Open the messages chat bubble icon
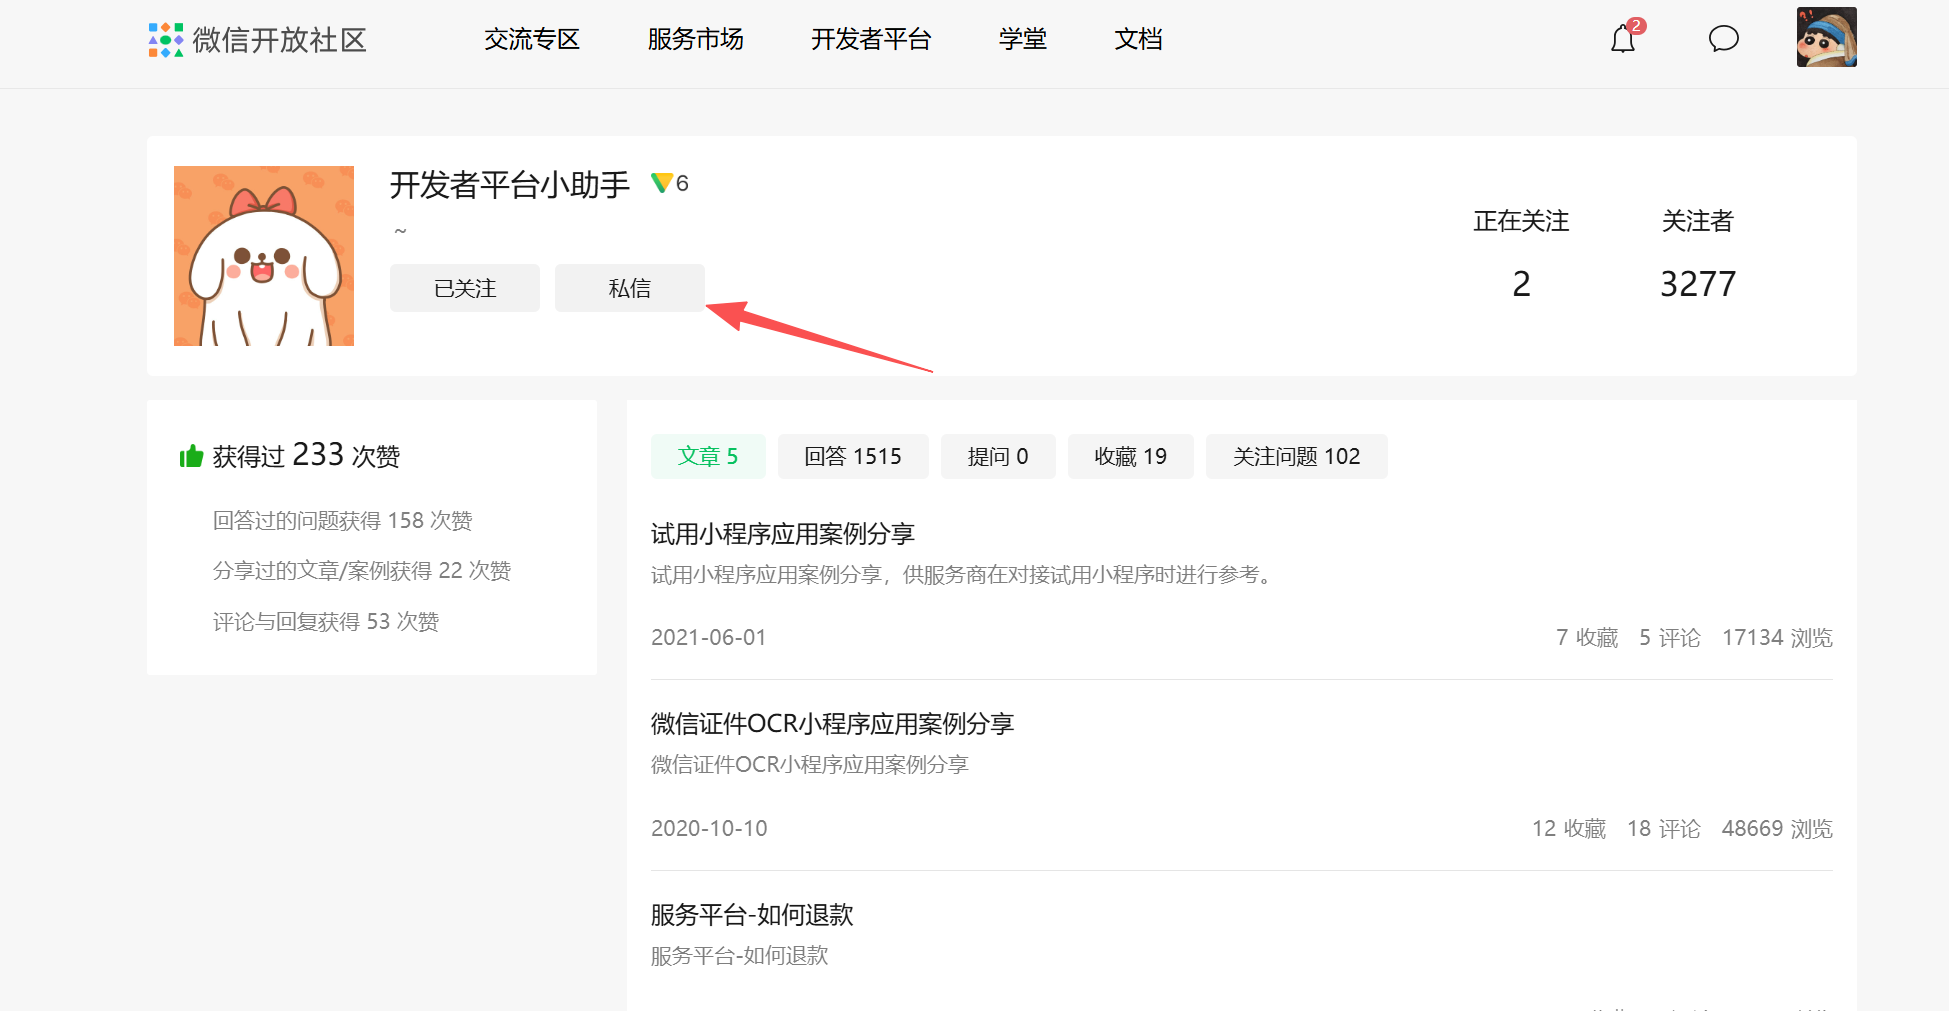 tap(1723, 39)
